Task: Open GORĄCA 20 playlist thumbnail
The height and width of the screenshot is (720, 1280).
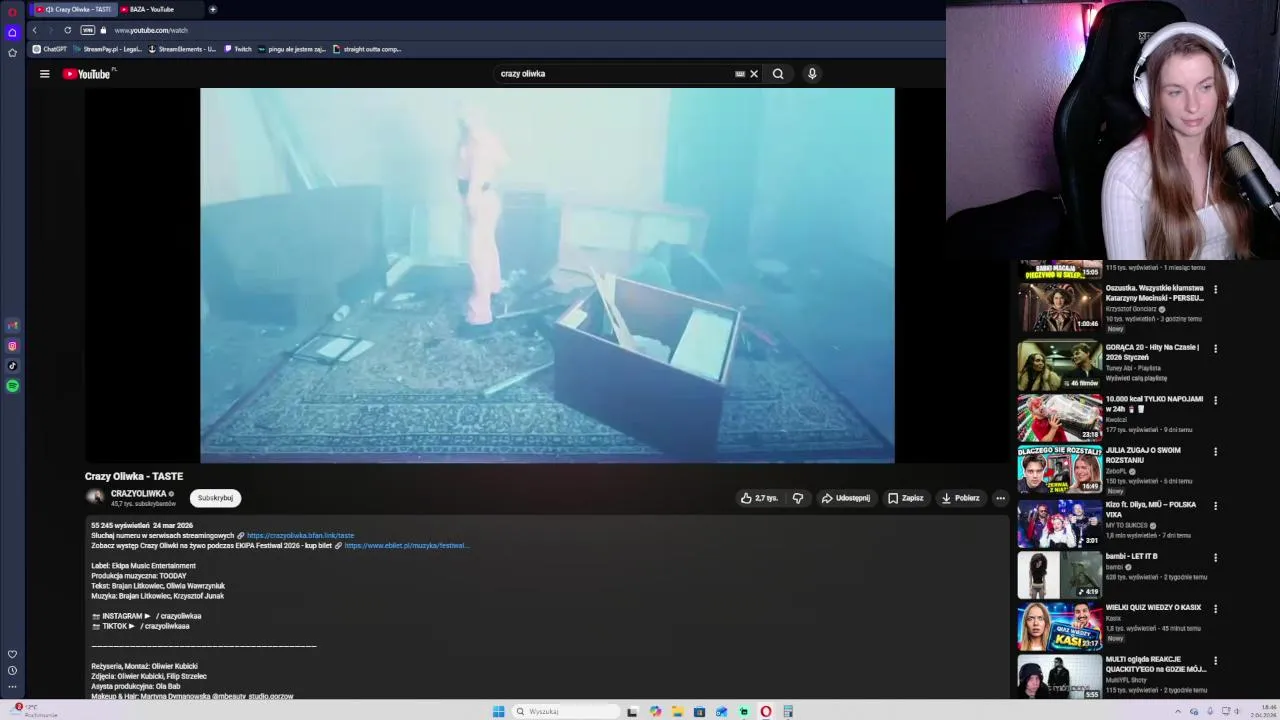Action: point(1059,365)
